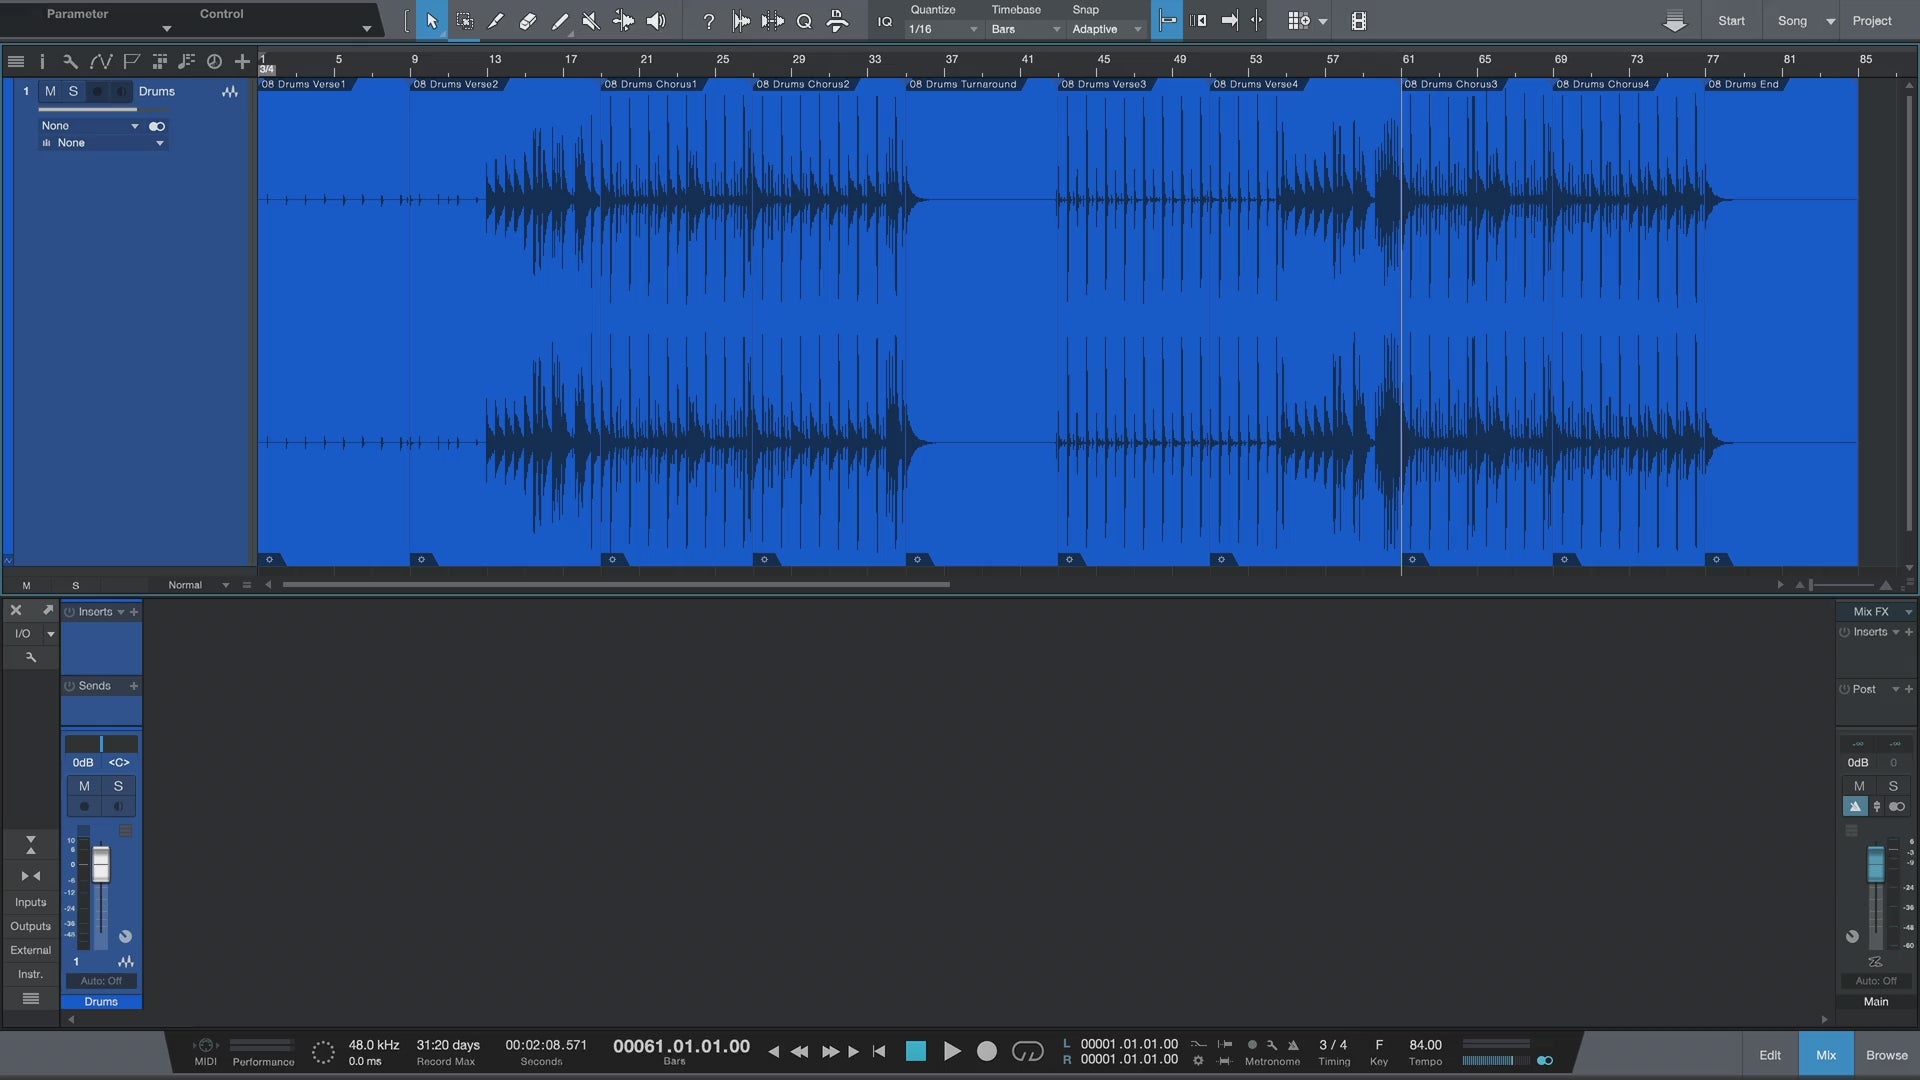Open the Marker track flag icon
Screen dimensions: 1920x1080
pyautogui.click(x=130, y=62)
